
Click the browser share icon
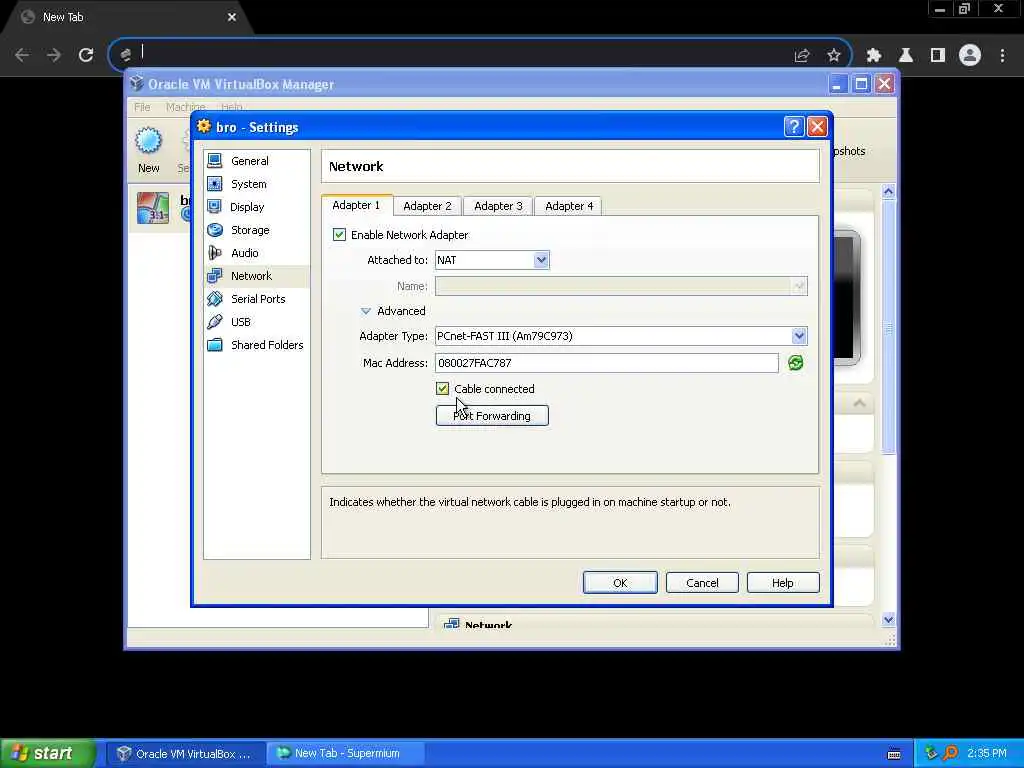(x=802, y=56)
